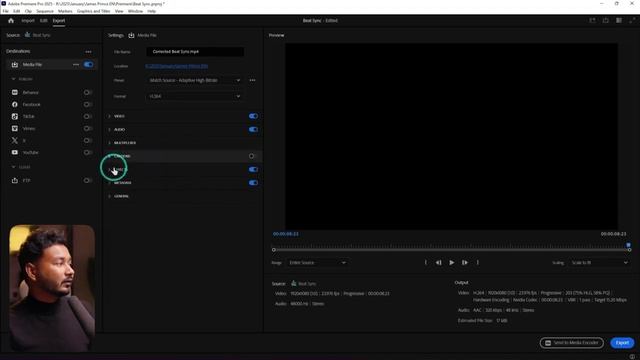Open the Help menu
Image resolution: width=640 pixels, height=360 pixels.
pos(151,11)
